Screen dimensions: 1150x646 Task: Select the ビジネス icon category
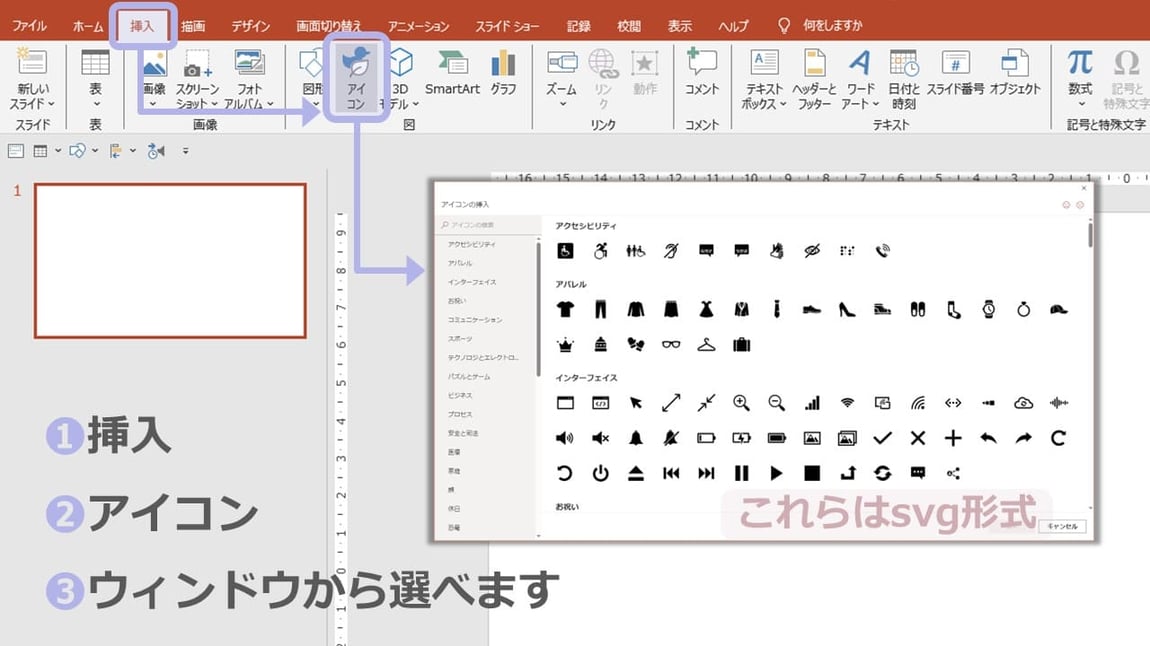(461, 394)
